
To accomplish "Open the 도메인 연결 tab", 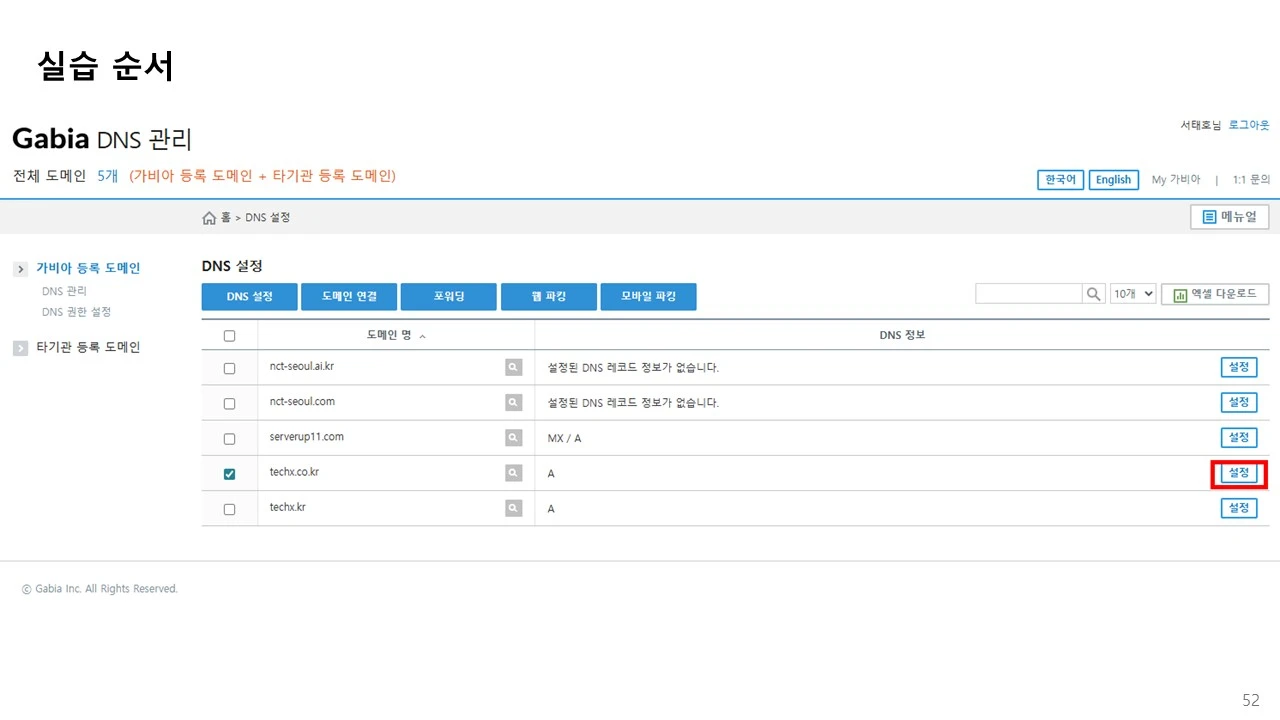I will 349,297.
